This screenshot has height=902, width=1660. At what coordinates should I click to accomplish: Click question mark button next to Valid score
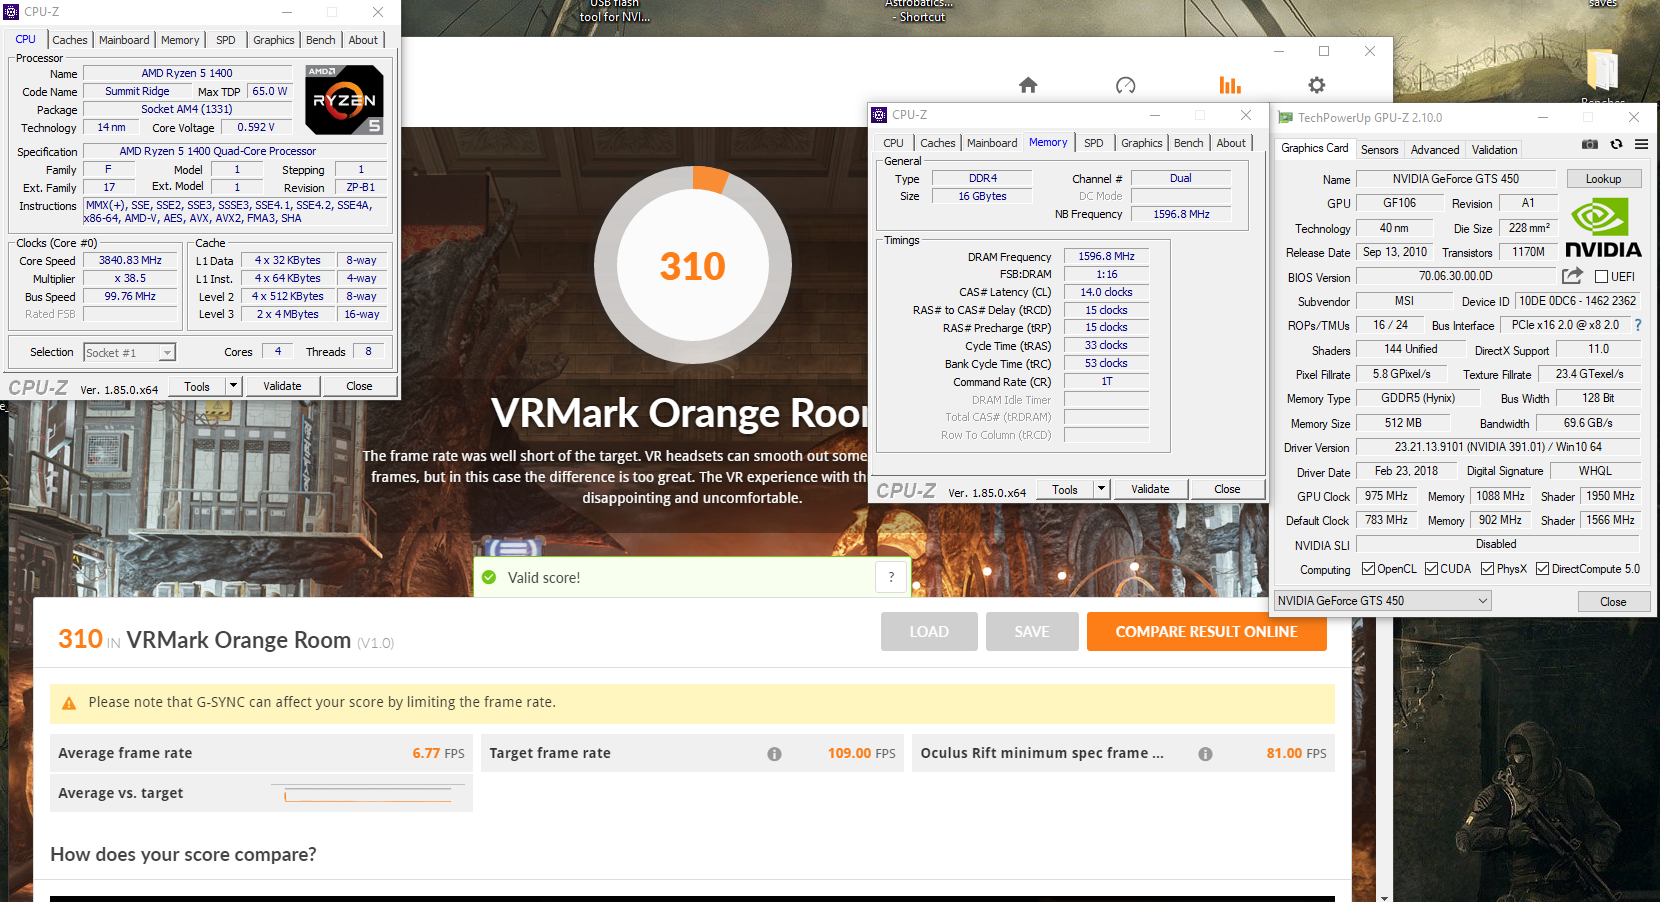click(891, 577)
